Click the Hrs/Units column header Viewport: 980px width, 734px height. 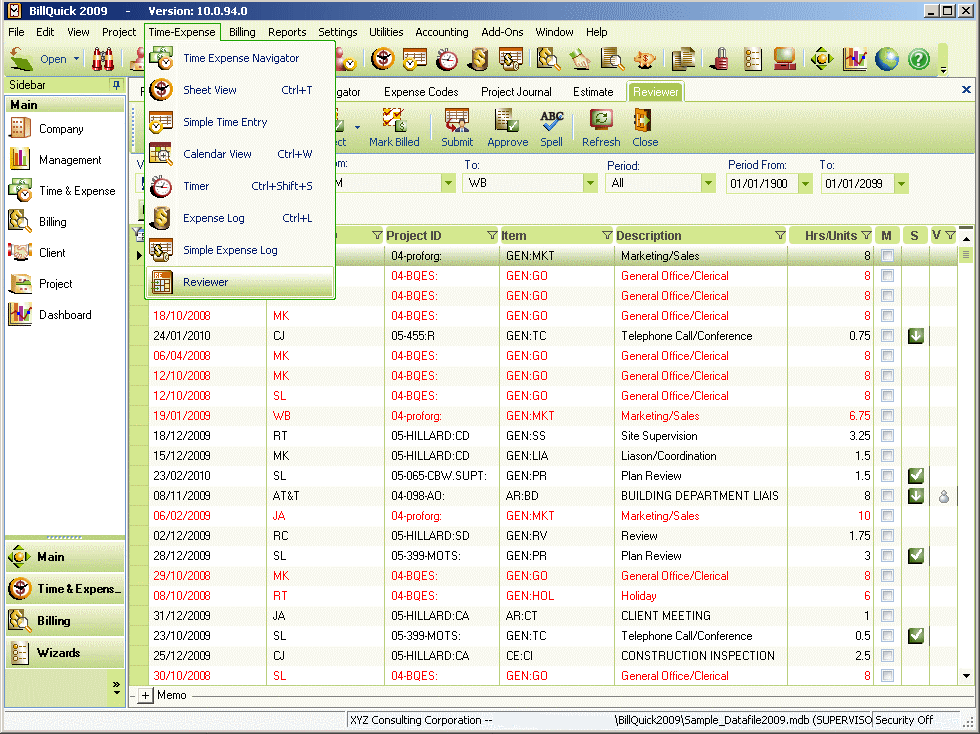point(831,236)
